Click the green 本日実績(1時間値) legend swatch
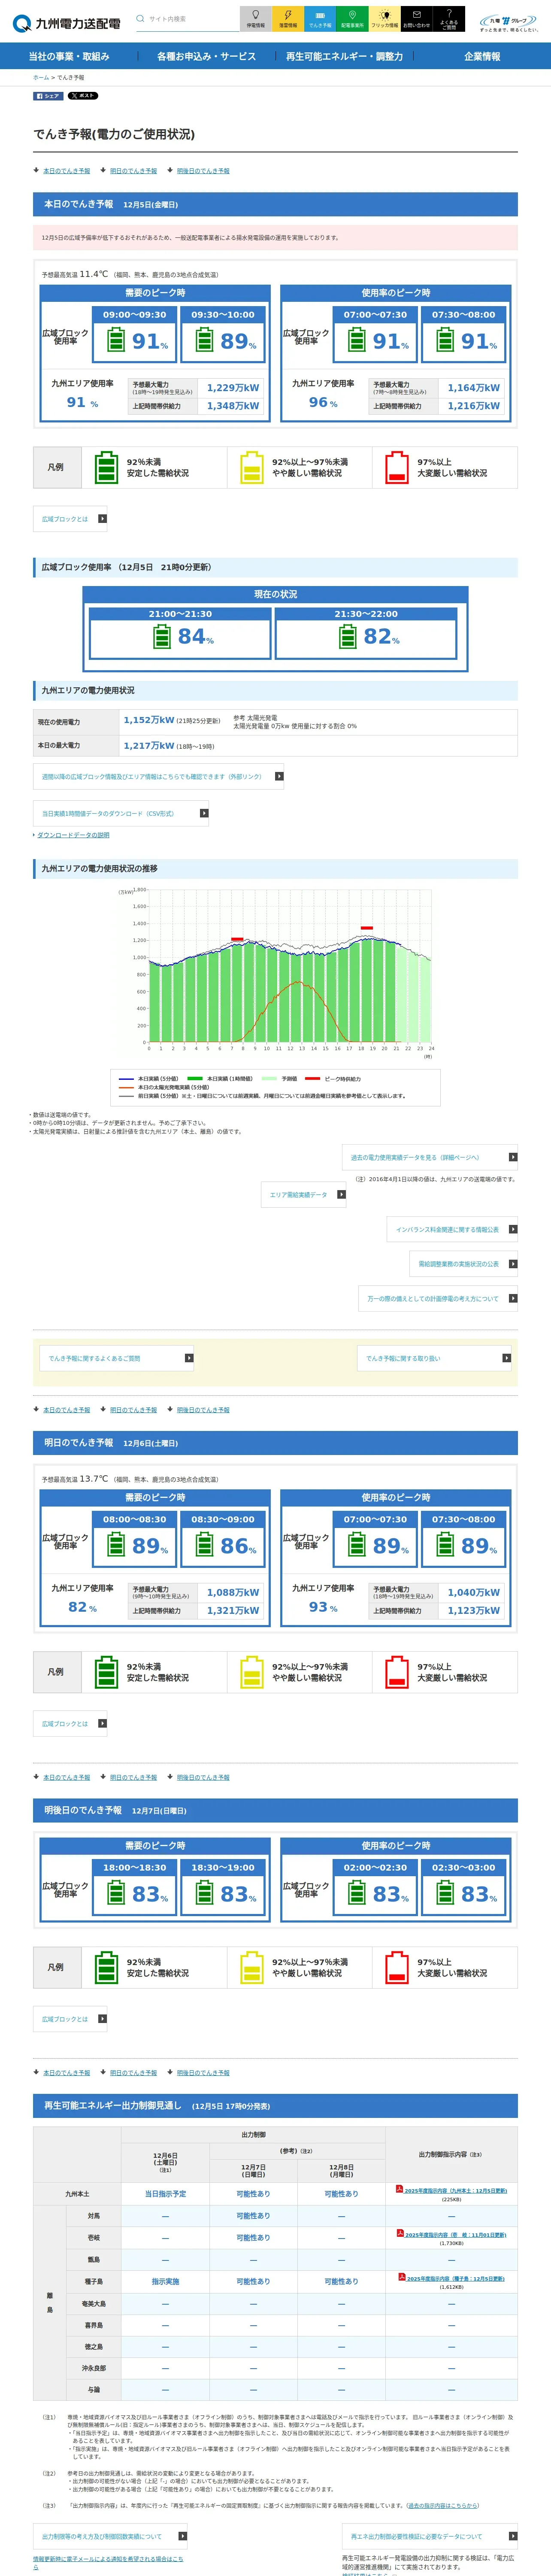The width and height of the screenshot is (551, 2576). coord(195,1079)
